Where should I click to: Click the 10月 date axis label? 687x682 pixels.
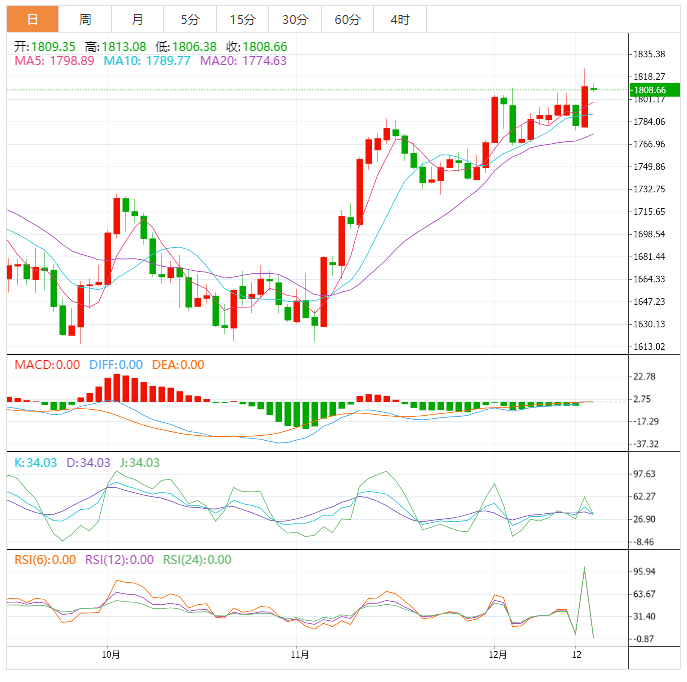coord(111,654)
